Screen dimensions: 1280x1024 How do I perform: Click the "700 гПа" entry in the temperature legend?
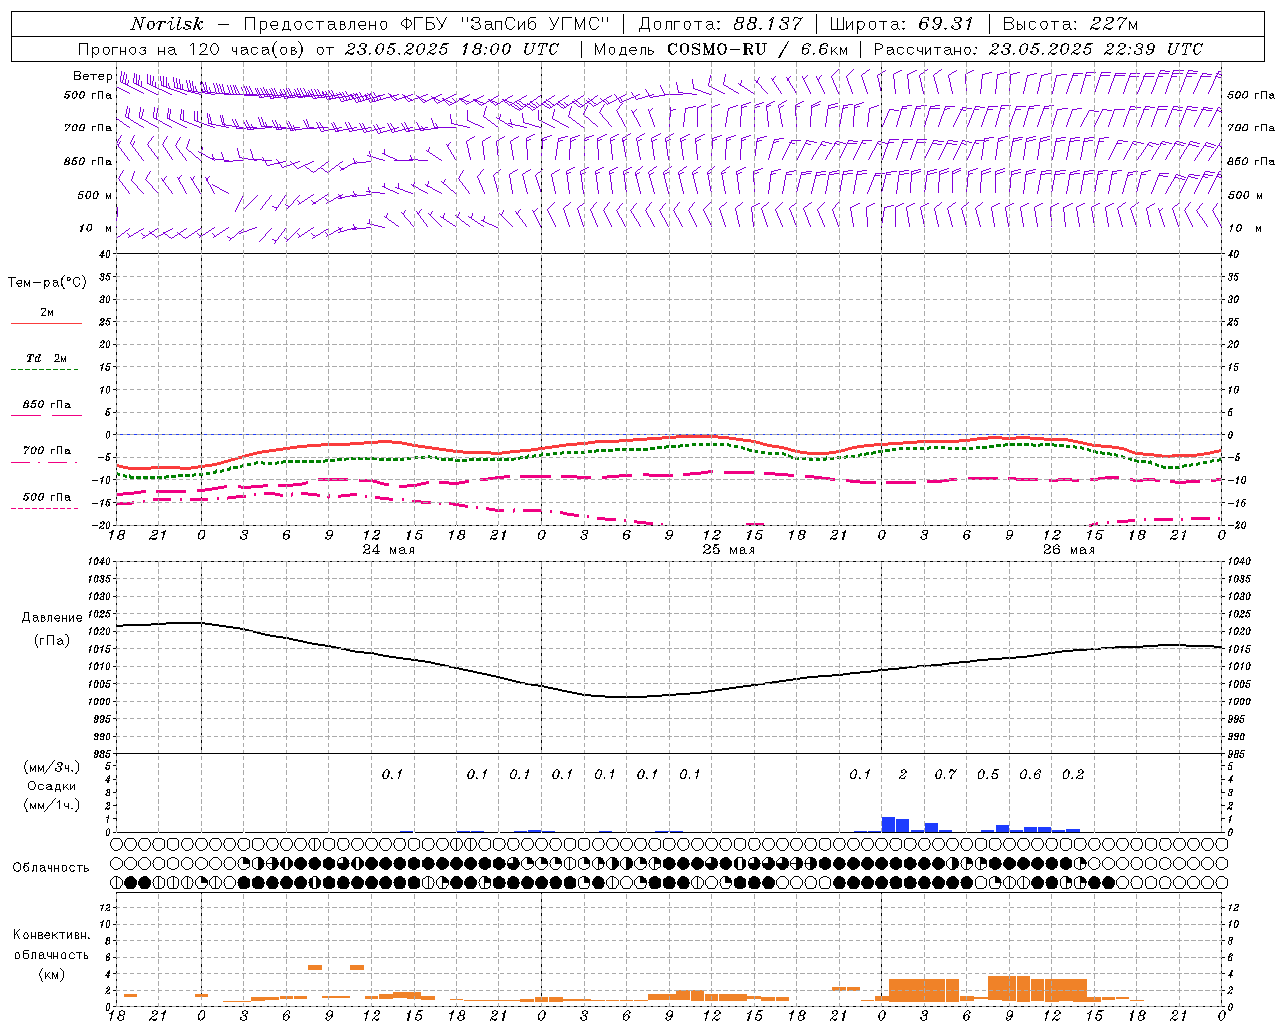[47, 451]
